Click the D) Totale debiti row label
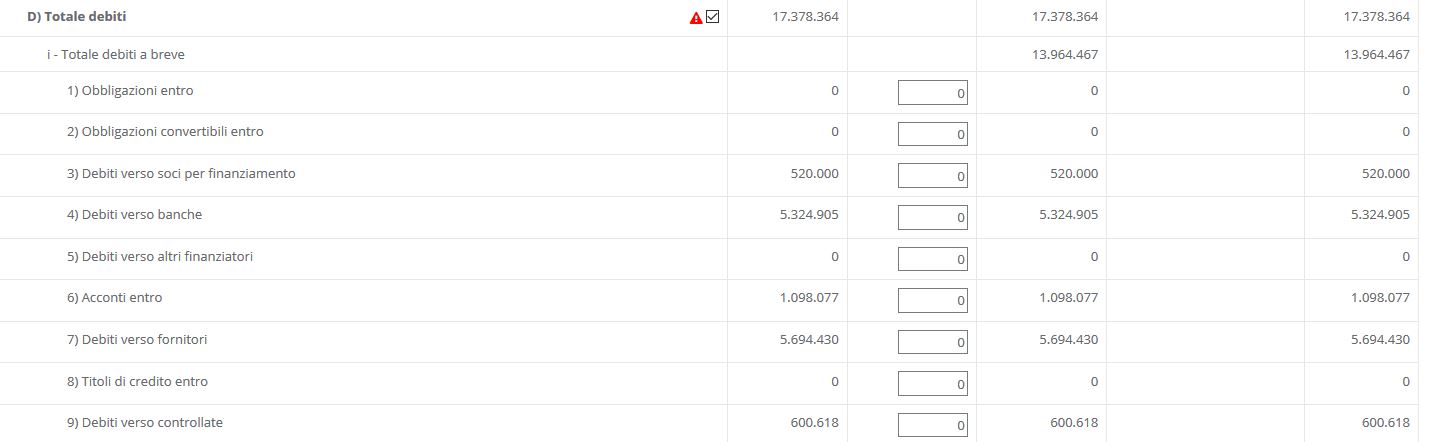Viewport: 1429px width, 442px height. click(x=76, y=17)
